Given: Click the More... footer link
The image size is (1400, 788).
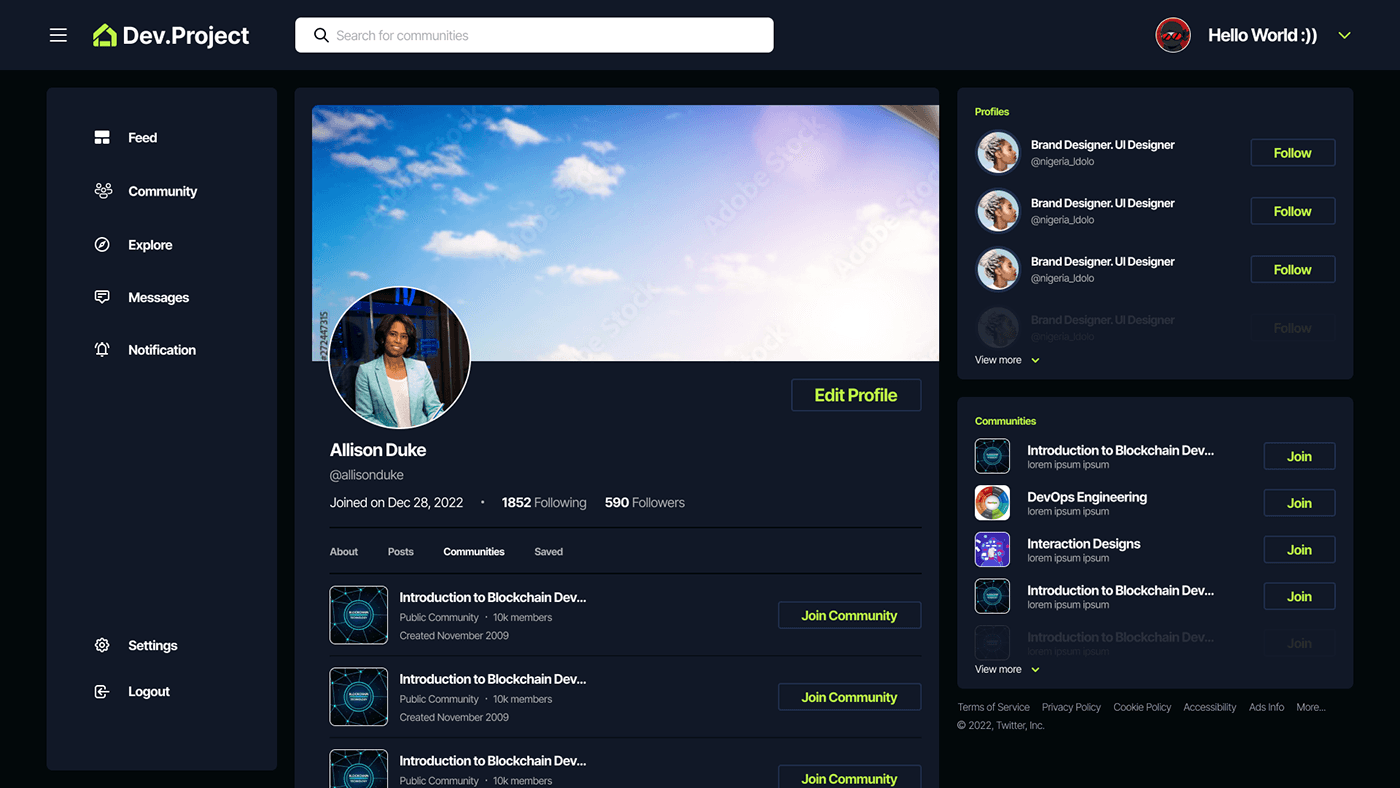Looking at the screenshot, I should point(1311,707).
